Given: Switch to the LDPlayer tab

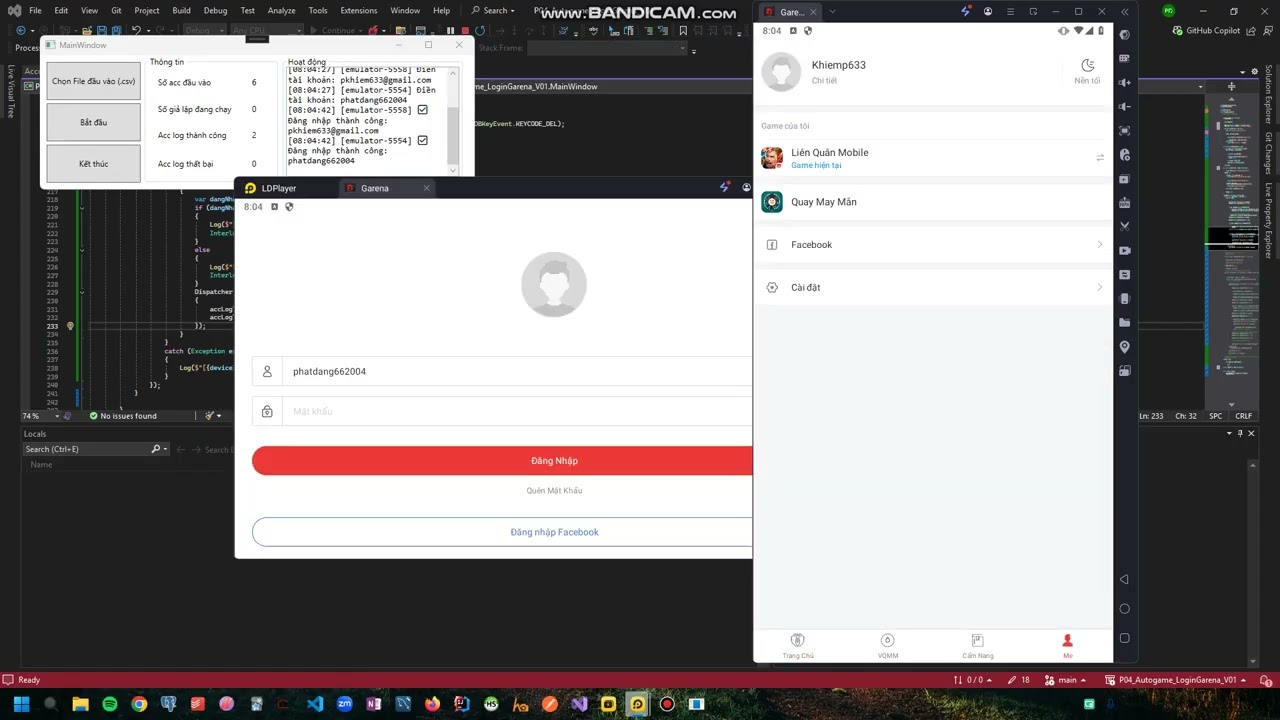Looking at the screenshot, I should (x=272, y=188).
